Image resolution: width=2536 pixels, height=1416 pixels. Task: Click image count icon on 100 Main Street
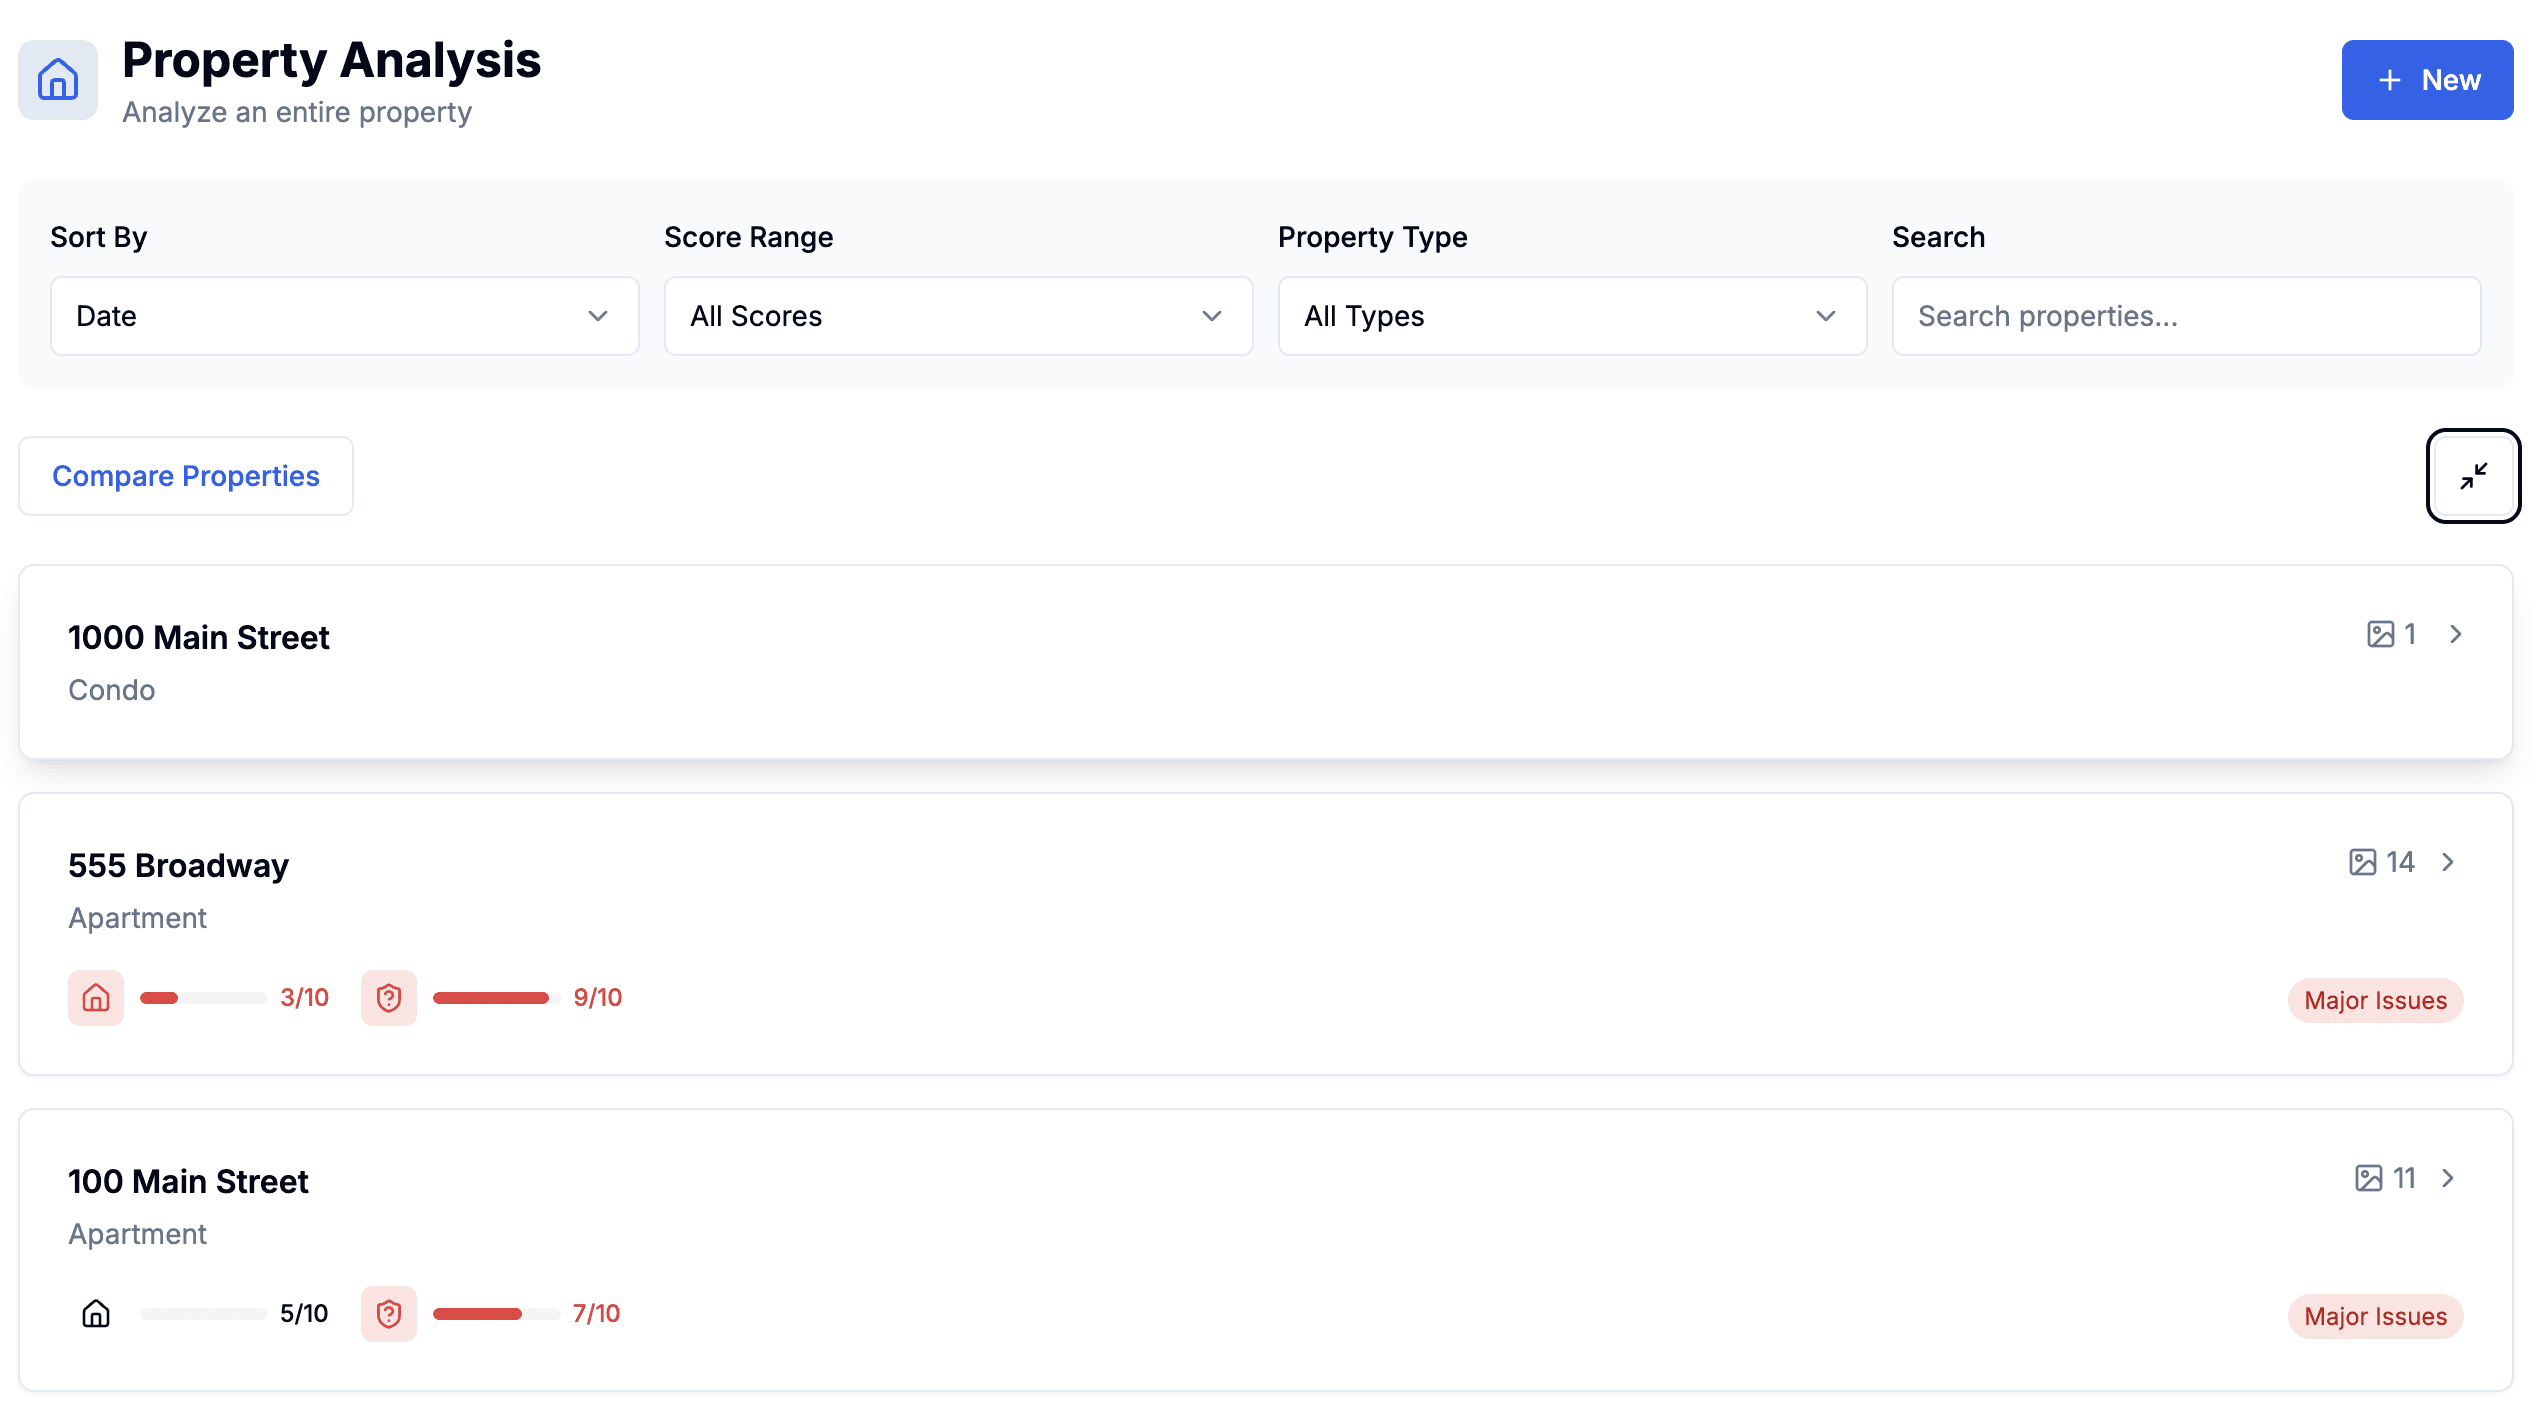2368,1178
